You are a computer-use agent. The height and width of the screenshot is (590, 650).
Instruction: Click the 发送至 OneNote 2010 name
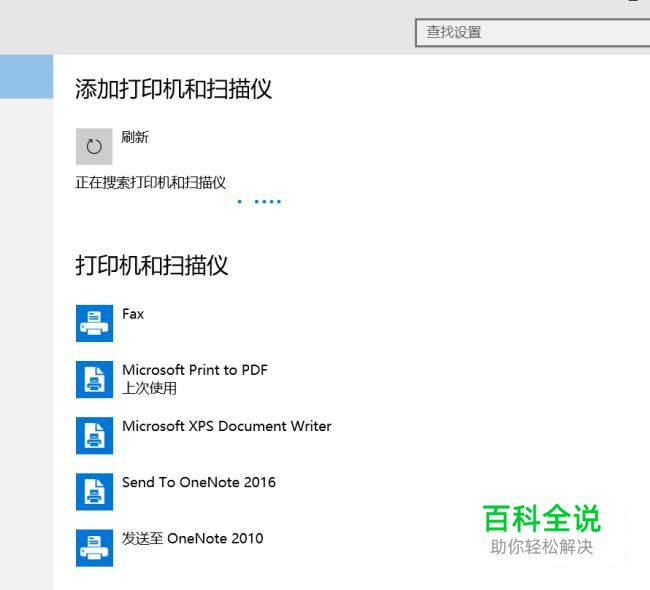(x=193, y=538)
